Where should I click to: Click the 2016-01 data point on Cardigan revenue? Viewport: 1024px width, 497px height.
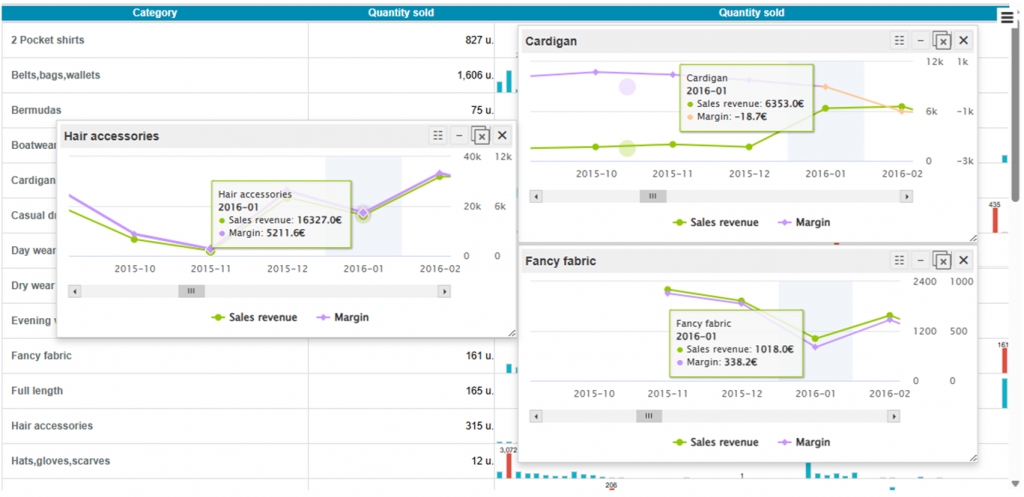coord(825,107)
